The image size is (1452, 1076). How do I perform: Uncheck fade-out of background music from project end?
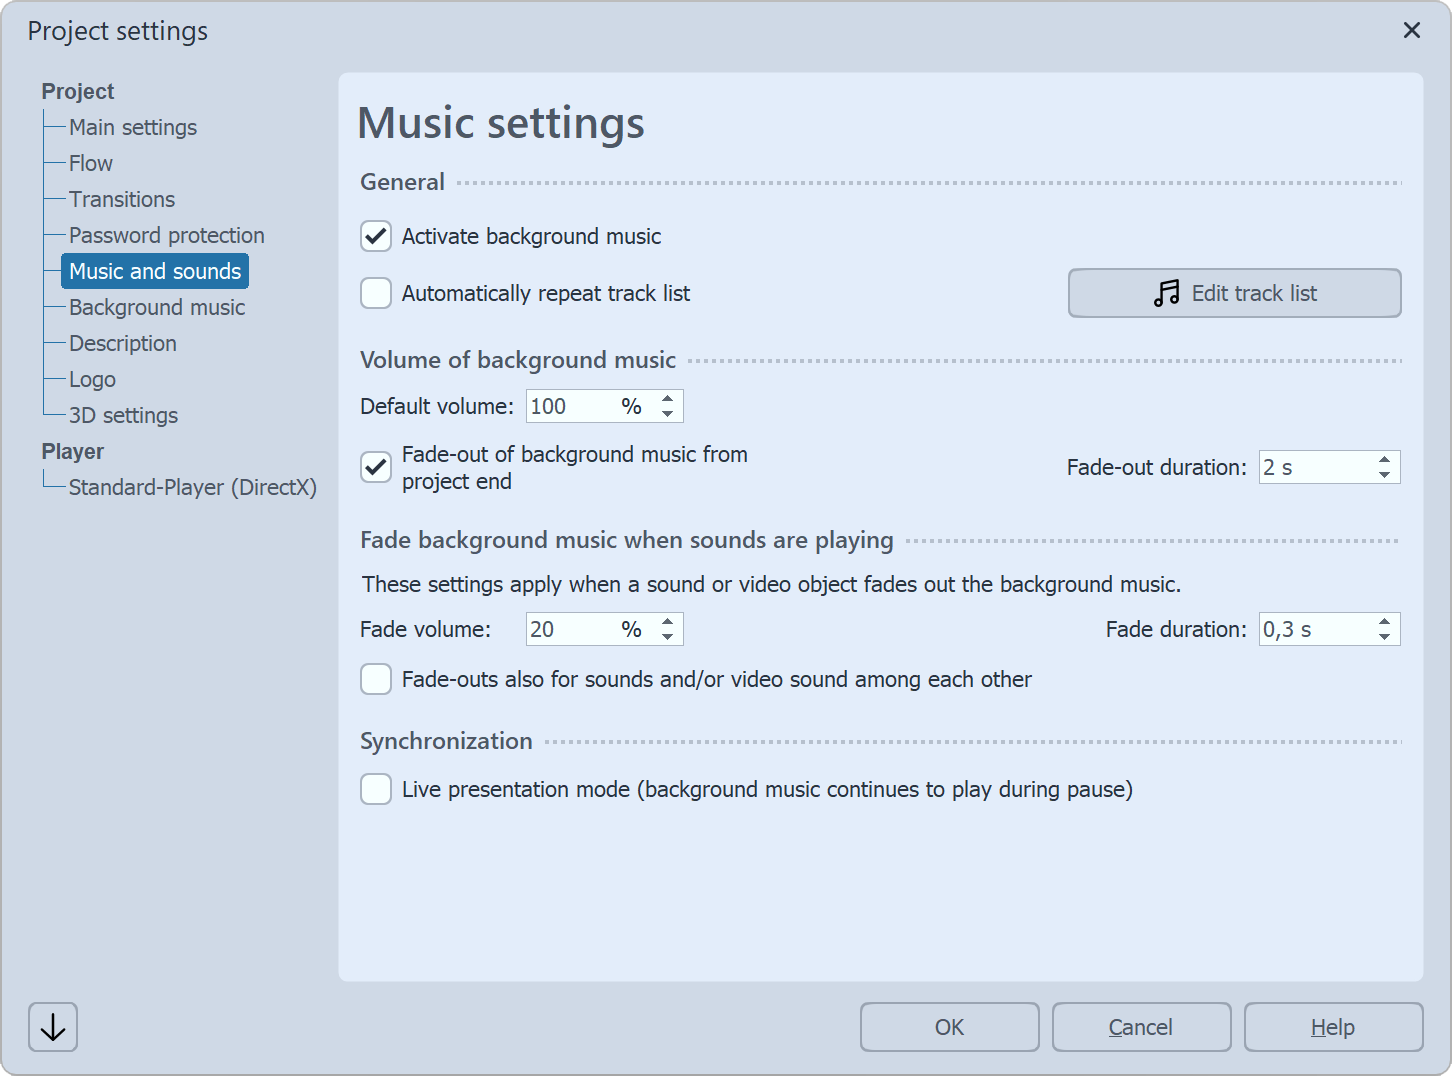[x=375, y=467]
